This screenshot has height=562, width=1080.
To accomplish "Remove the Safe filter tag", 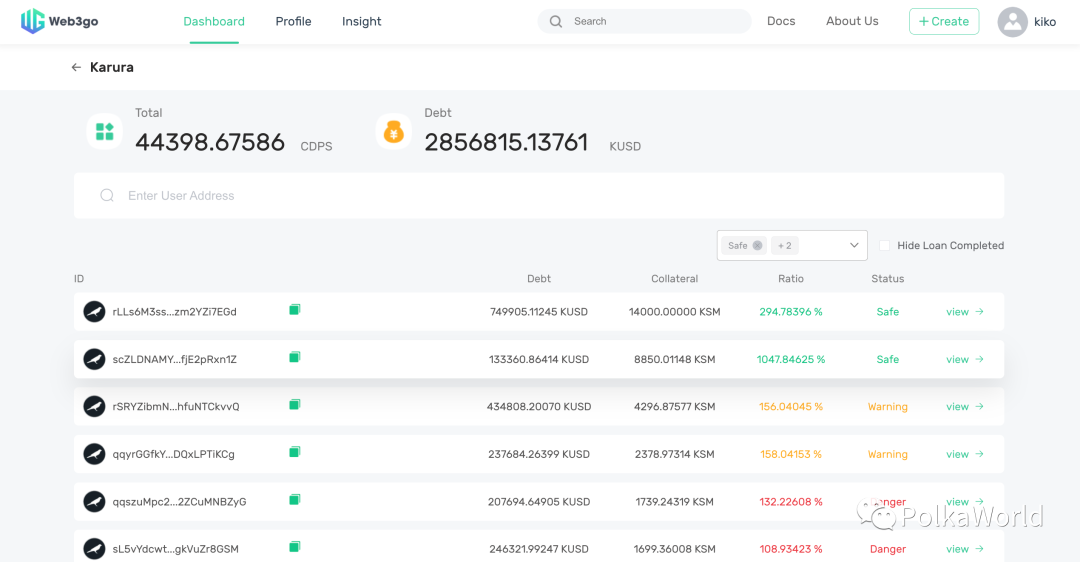I will [x=758, y=246].
